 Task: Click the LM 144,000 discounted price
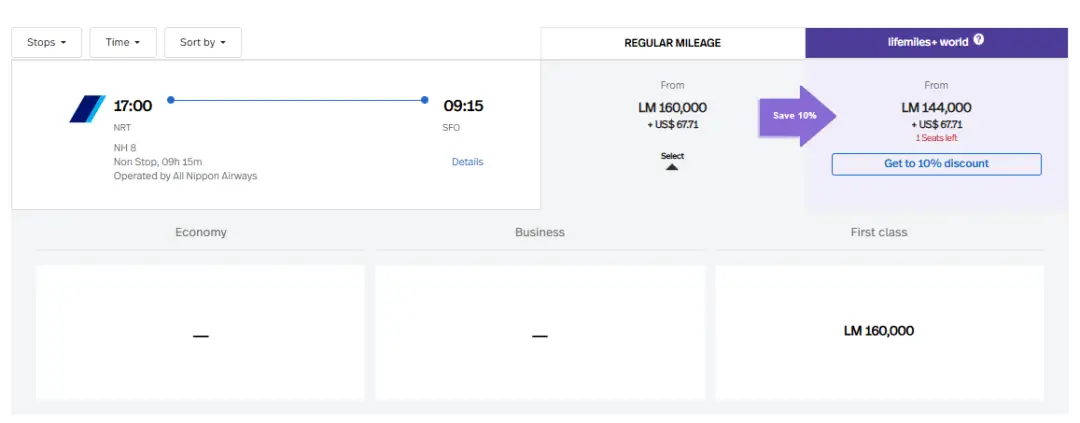[x=936, y=108]
